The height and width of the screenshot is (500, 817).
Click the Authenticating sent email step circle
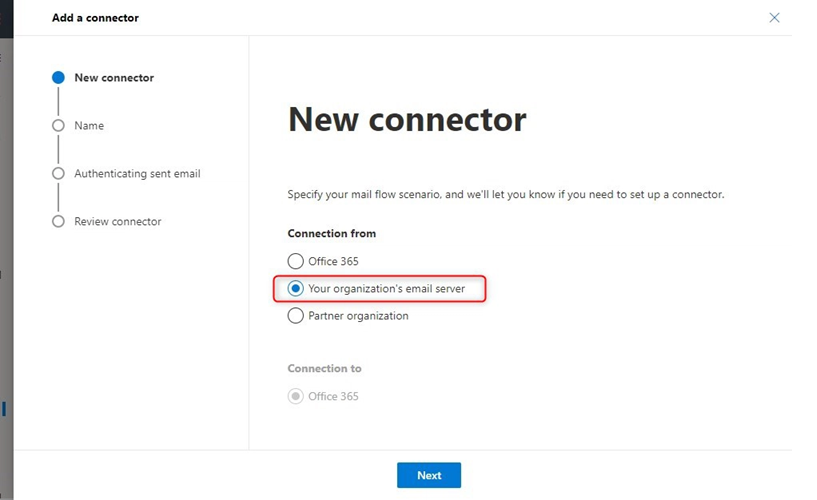pos(58,174)
